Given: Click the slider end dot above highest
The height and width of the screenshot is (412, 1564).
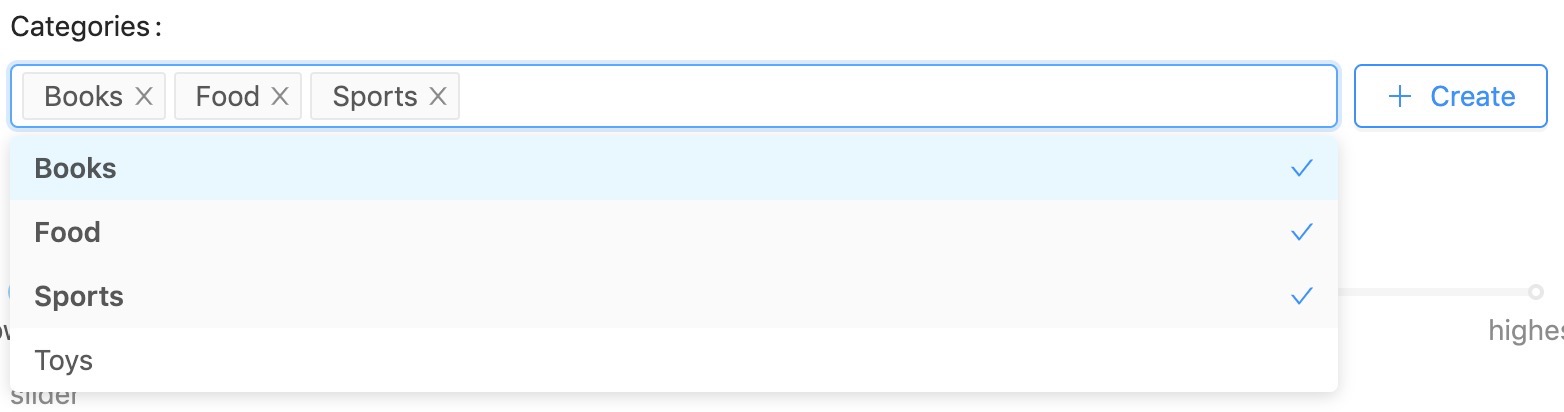Looking at the screenshot, I should (x=1535, y=292).
